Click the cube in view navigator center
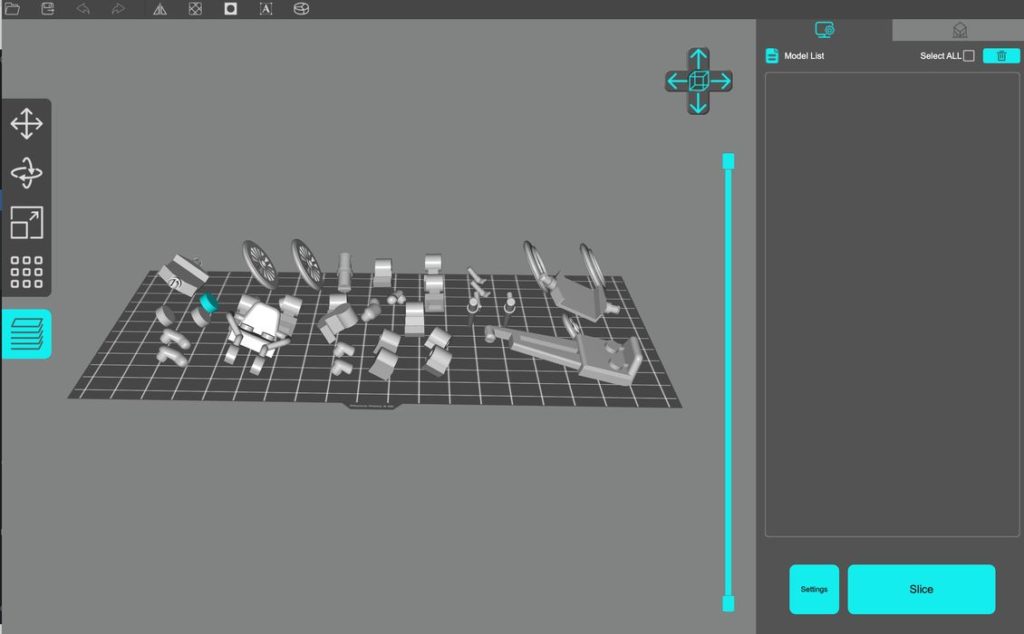 tap(698, 80)
